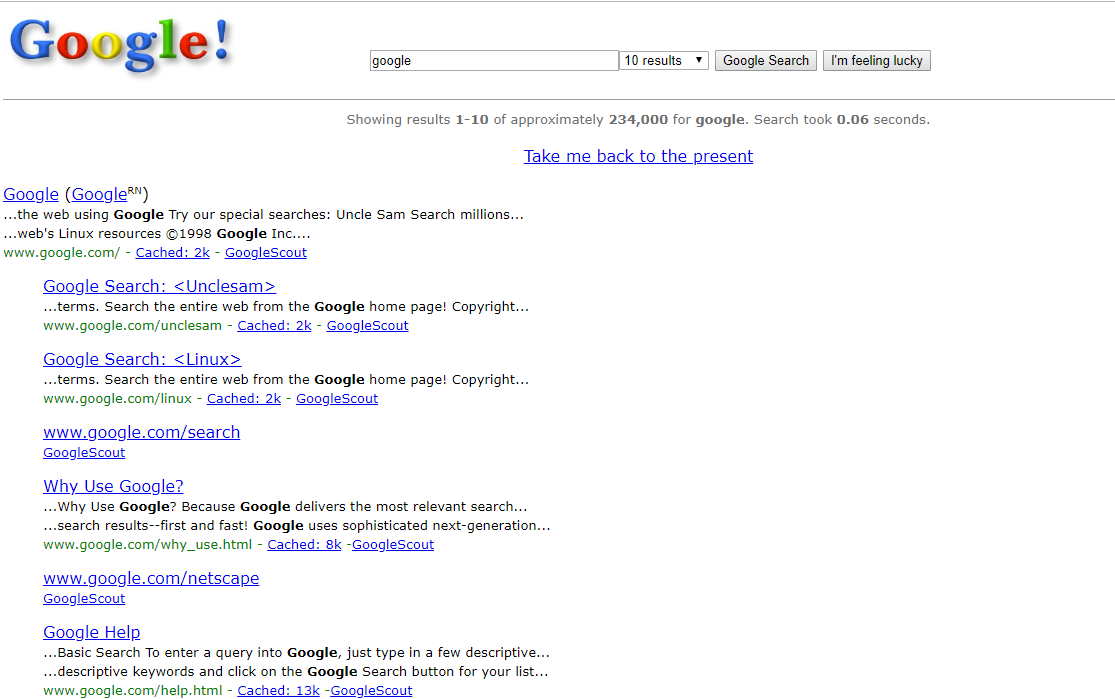The width and height of the screenshot is (1115, 699).
Task: Open the '10 results' dropdown
Action: pos(664,60)
